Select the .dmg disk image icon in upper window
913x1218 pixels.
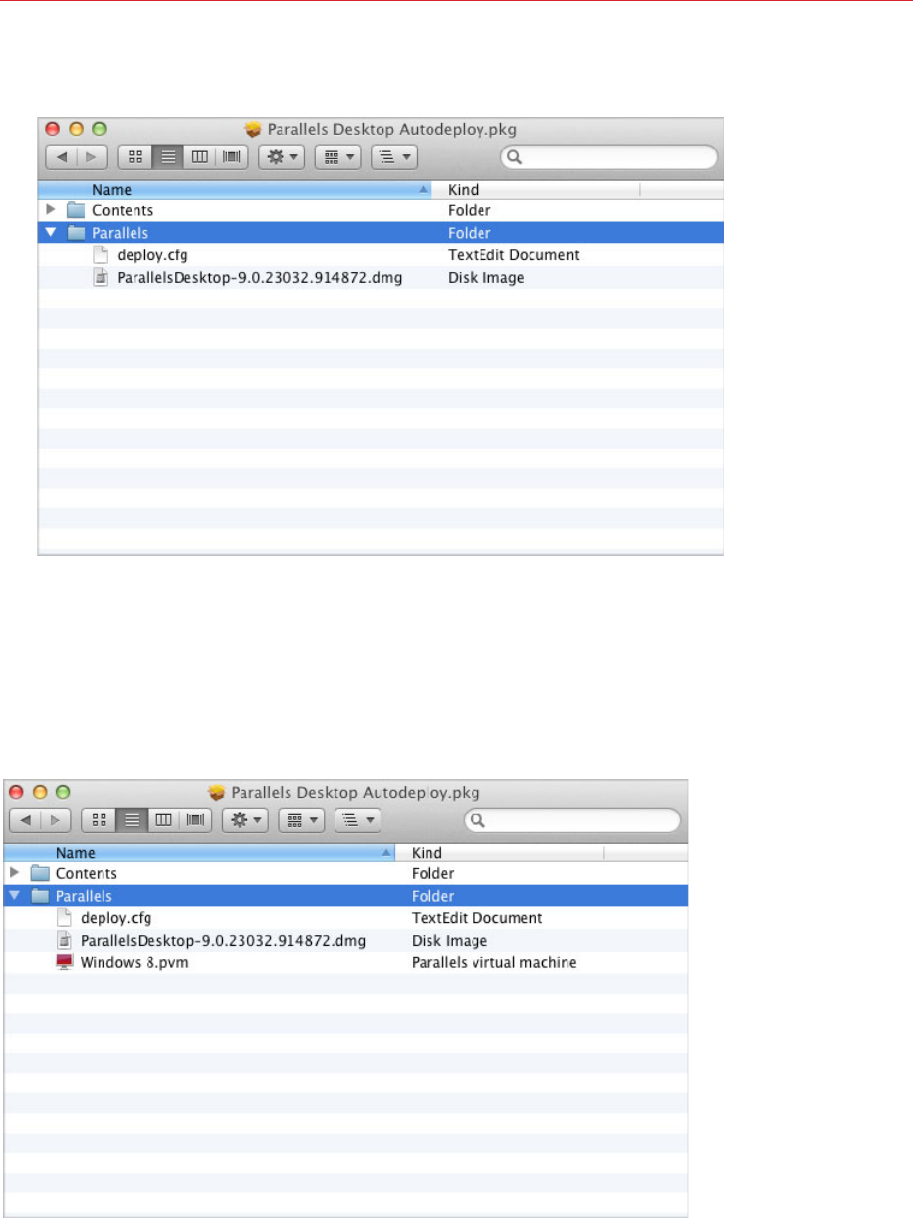(100, 277)
